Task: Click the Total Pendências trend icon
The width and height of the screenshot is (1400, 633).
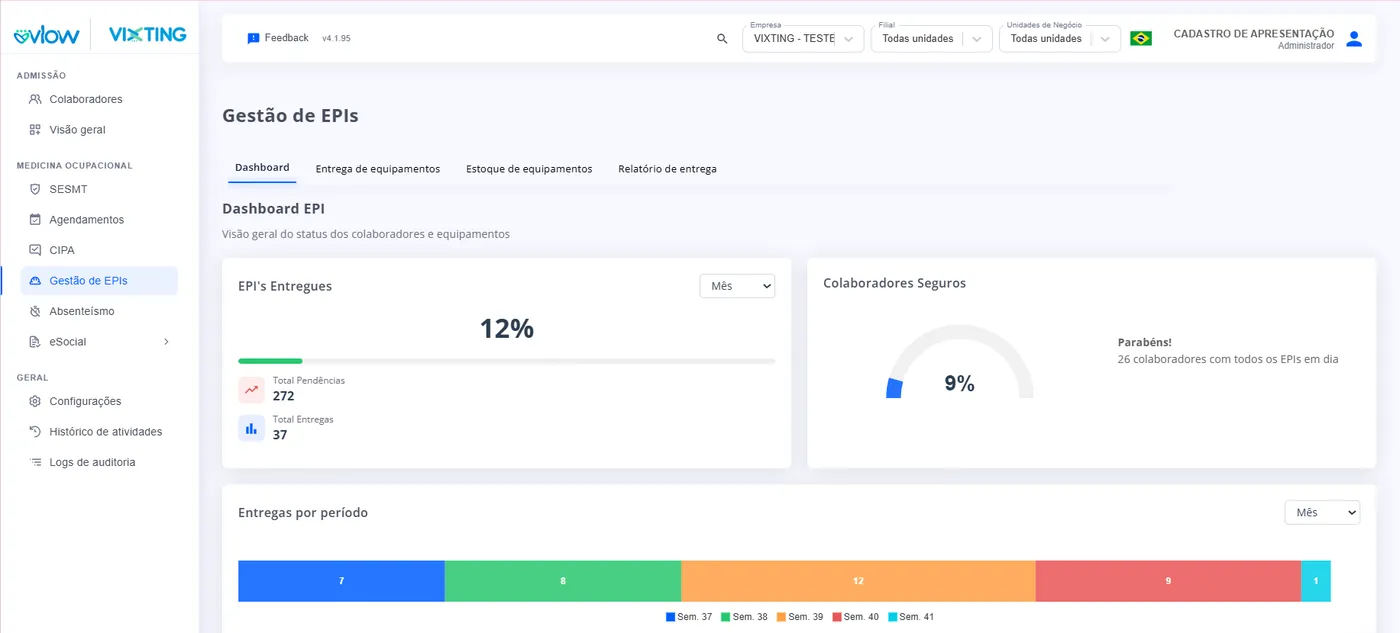Action: pos(251,390)
